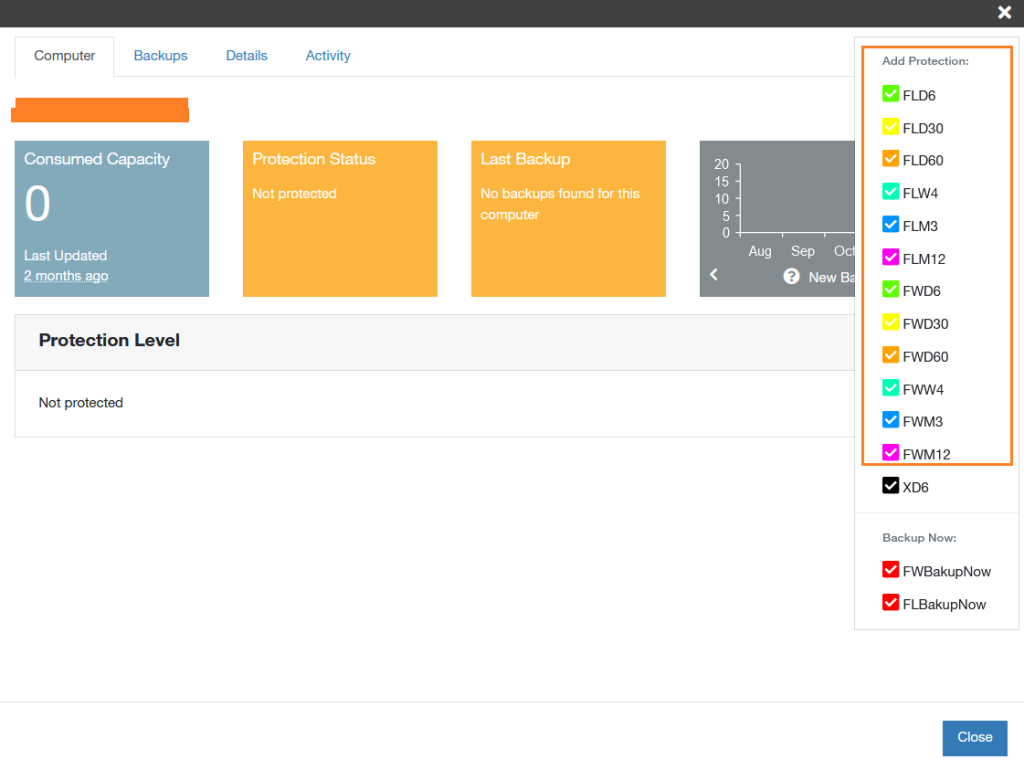The height and width of the screenshot is (770, 1024).
Task: Click the Consumed Capacity card
Action: tap(112, 219)
